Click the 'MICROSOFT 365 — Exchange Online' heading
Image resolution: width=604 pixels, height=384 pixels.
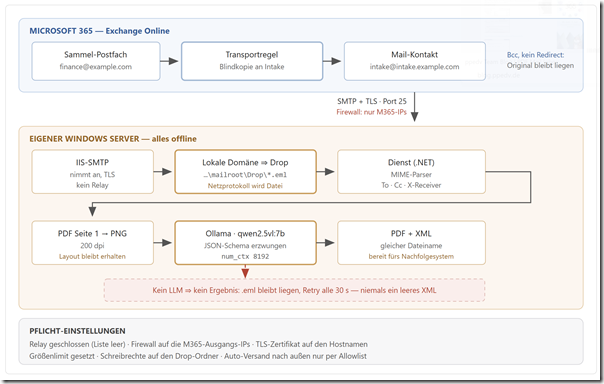(99, 31)
